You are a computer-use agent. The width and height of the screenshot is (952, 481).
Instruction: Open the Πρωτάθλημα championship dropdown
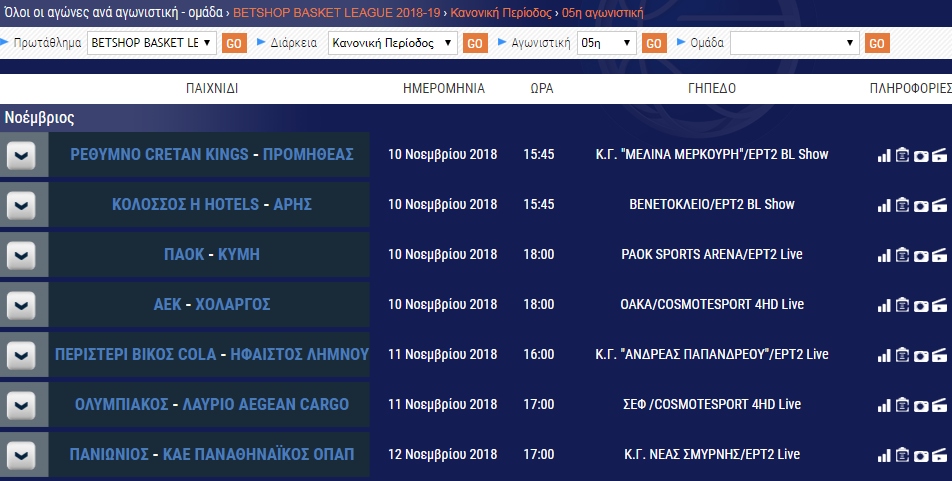152,43
